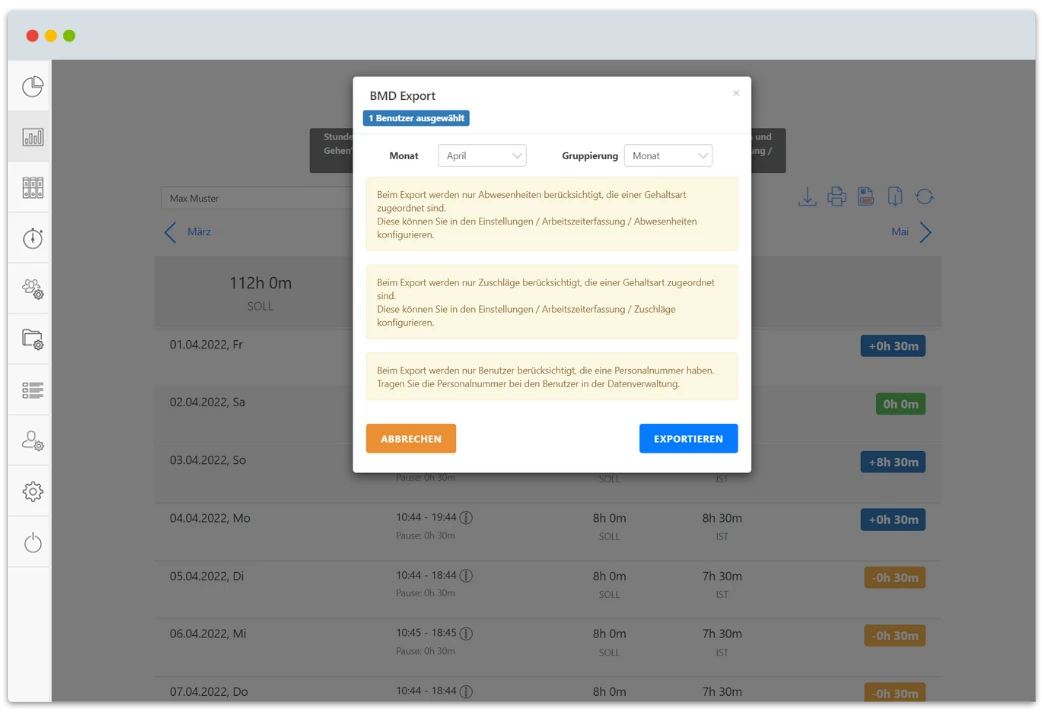This screenshot has height=714, width=1042.
Task: Click the printer icon in toolbar
Action: (x=836, y=197)
